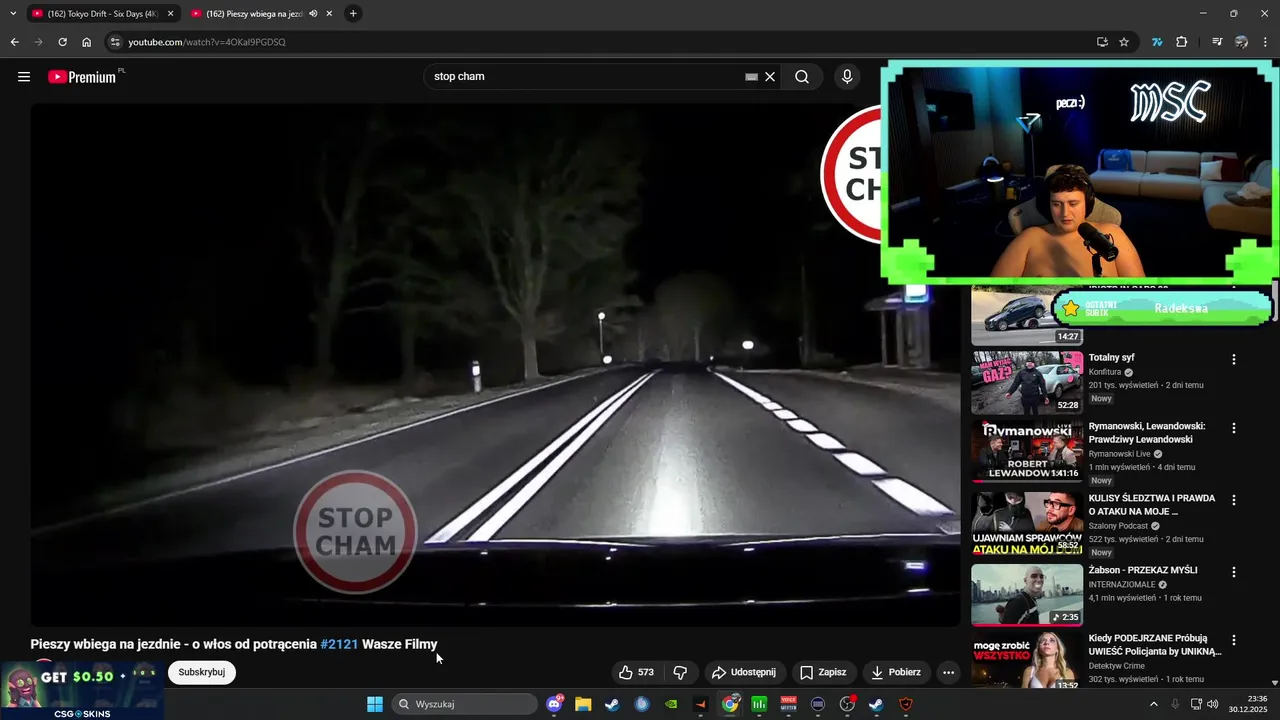The height and width of the screenshot is (720, 1280).
Task: Show hidden system tray icons chevron
Action: pos(1153,704)
